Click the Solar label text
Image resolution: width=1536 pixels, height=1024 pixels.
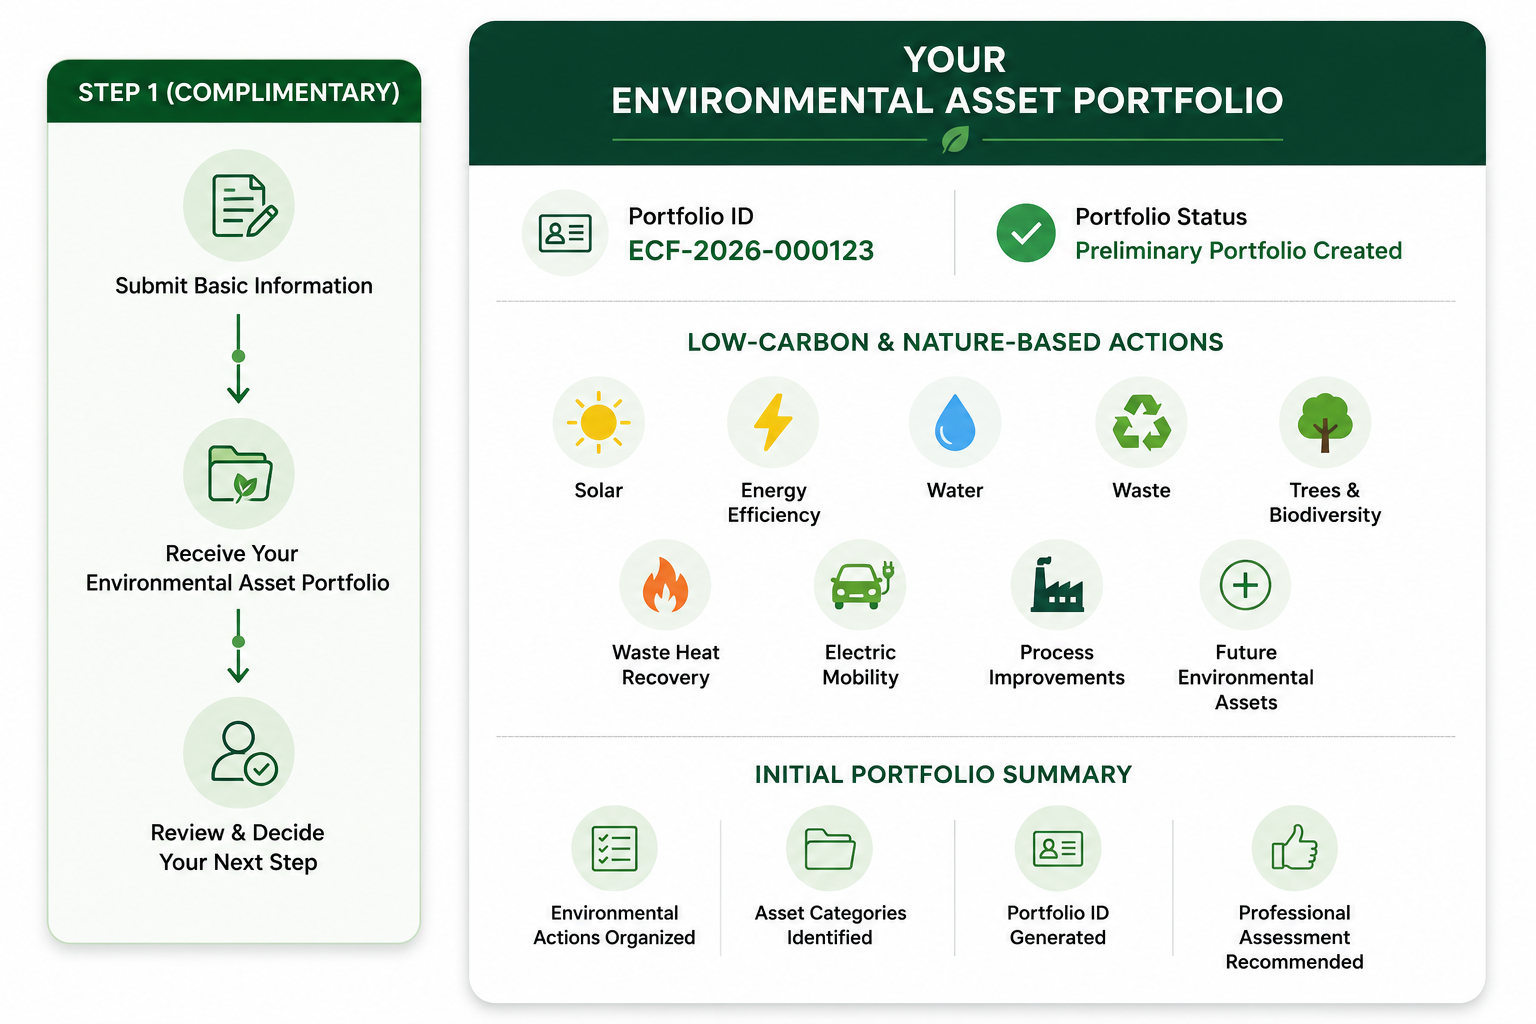pos(598,490)
